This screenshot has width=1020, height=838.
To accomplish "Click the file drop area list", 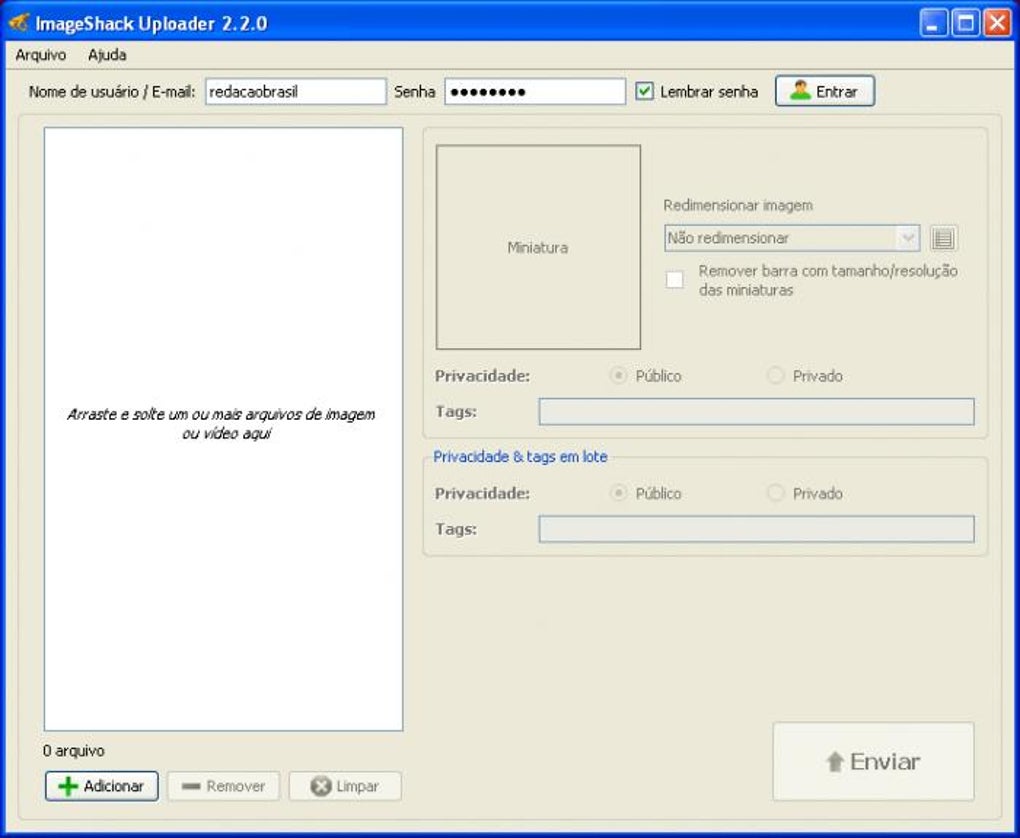I will pos(223,429).
